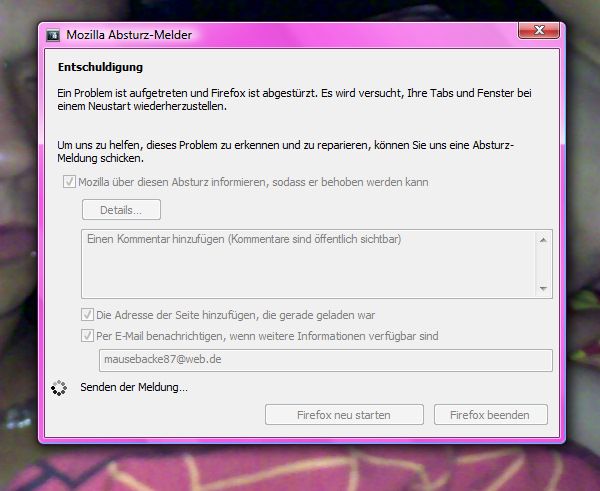The image size is (600, 491).
Task: Click 'Firefox neu starten' button
Action: [344, 414]
